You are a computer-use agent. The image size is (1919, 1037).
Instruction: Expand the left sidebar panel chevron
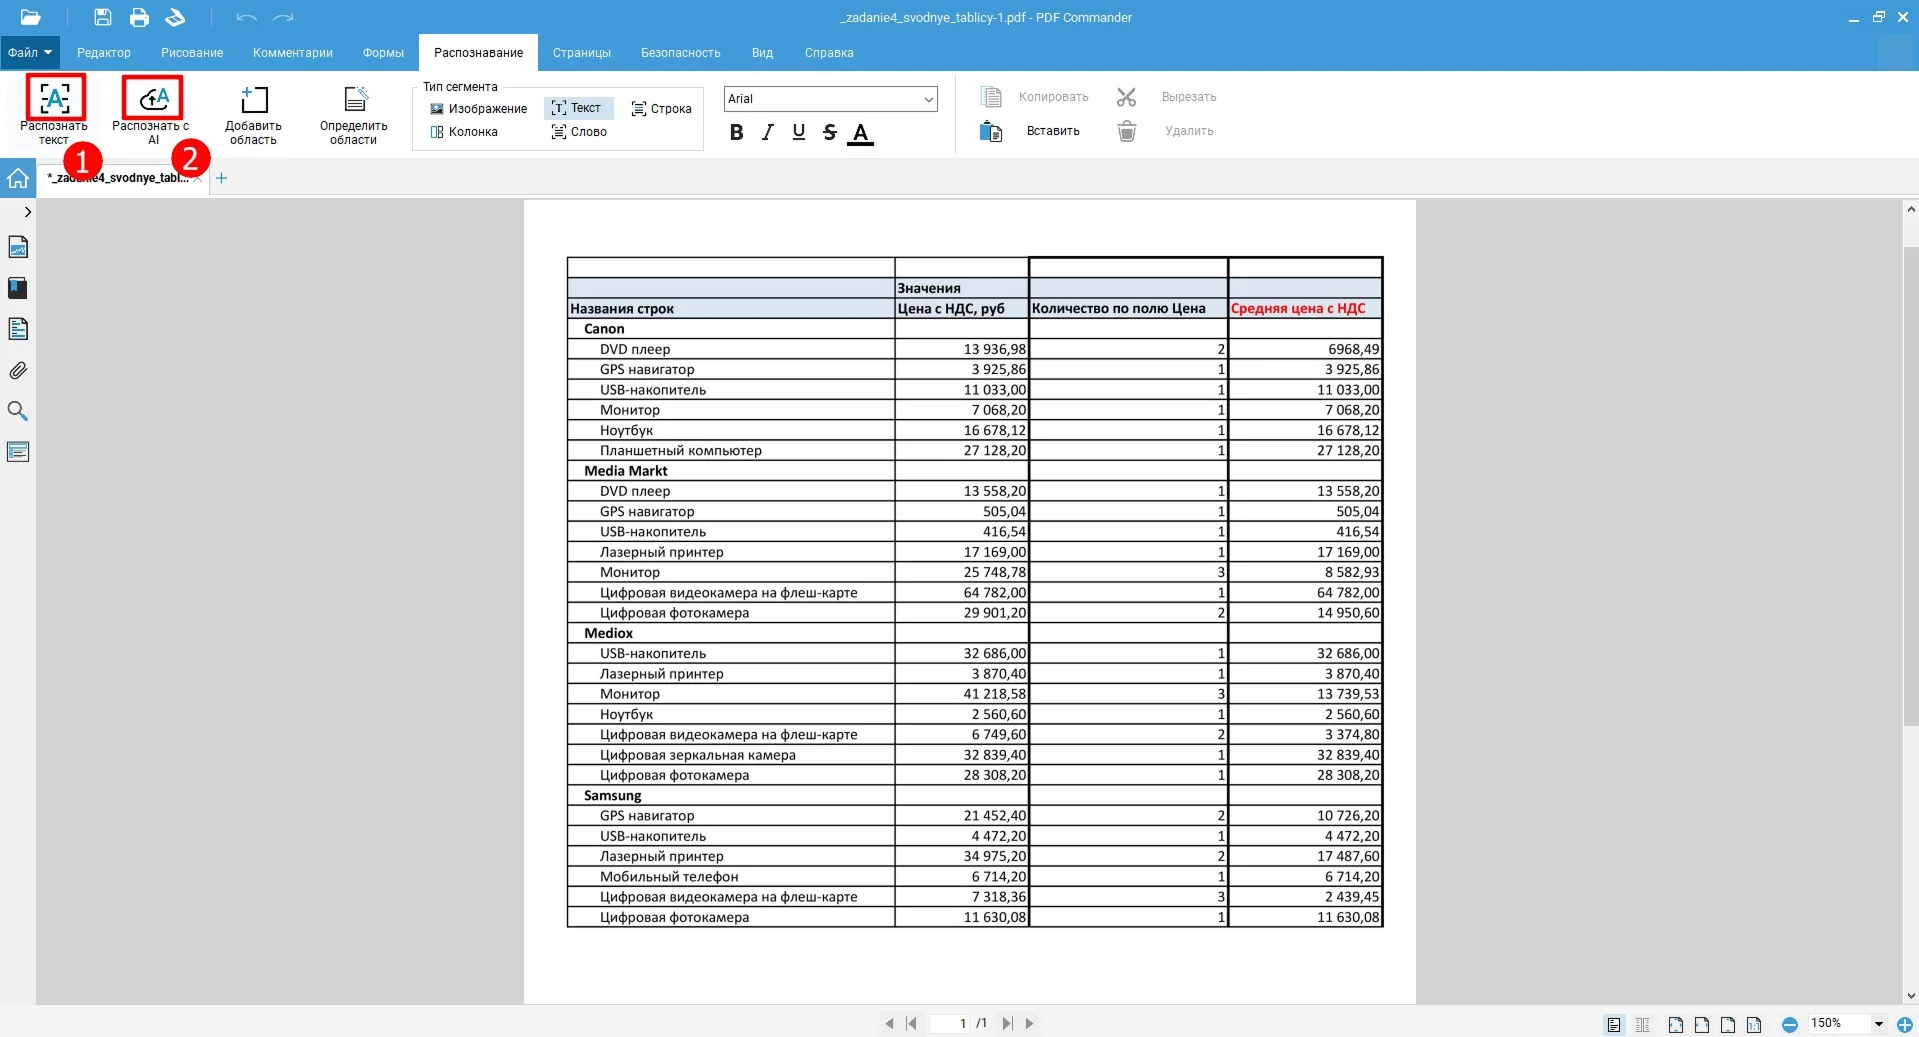point(27,212)
